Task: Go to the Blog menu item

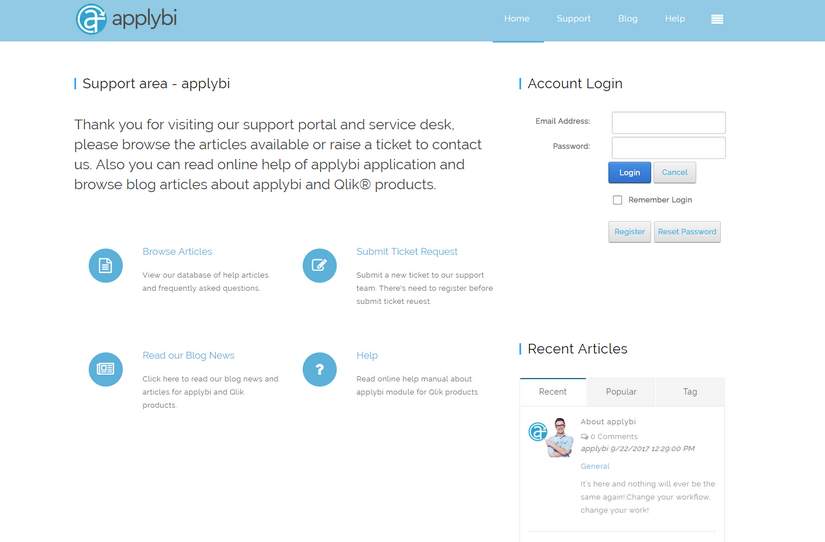Action: click(627, 19)
